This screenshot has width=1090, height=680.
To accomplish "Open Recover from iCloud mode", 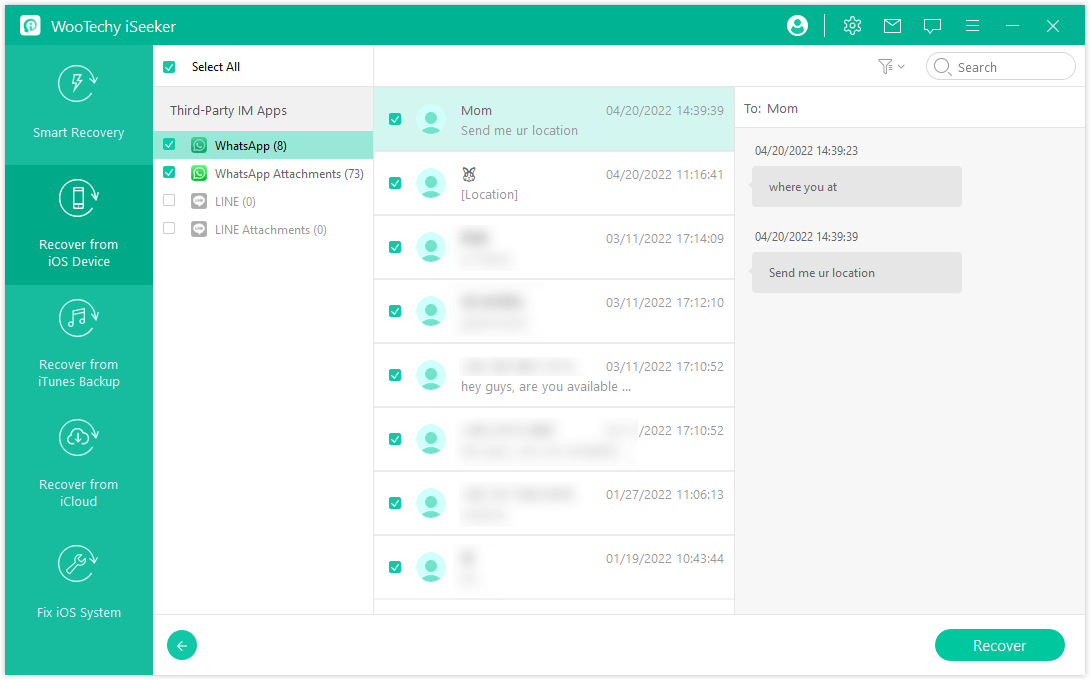I will [78, 464].
